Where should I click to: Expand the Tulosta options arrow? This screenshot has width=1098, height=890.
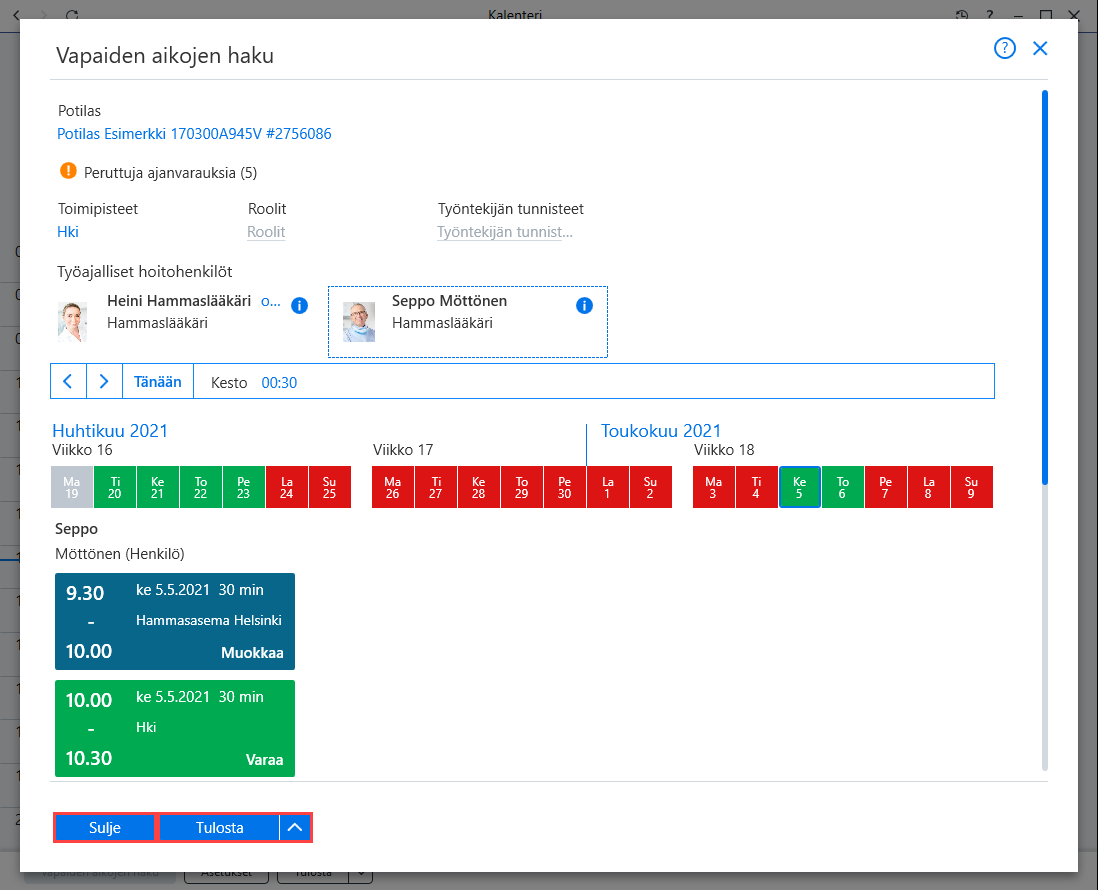[295, 828]
